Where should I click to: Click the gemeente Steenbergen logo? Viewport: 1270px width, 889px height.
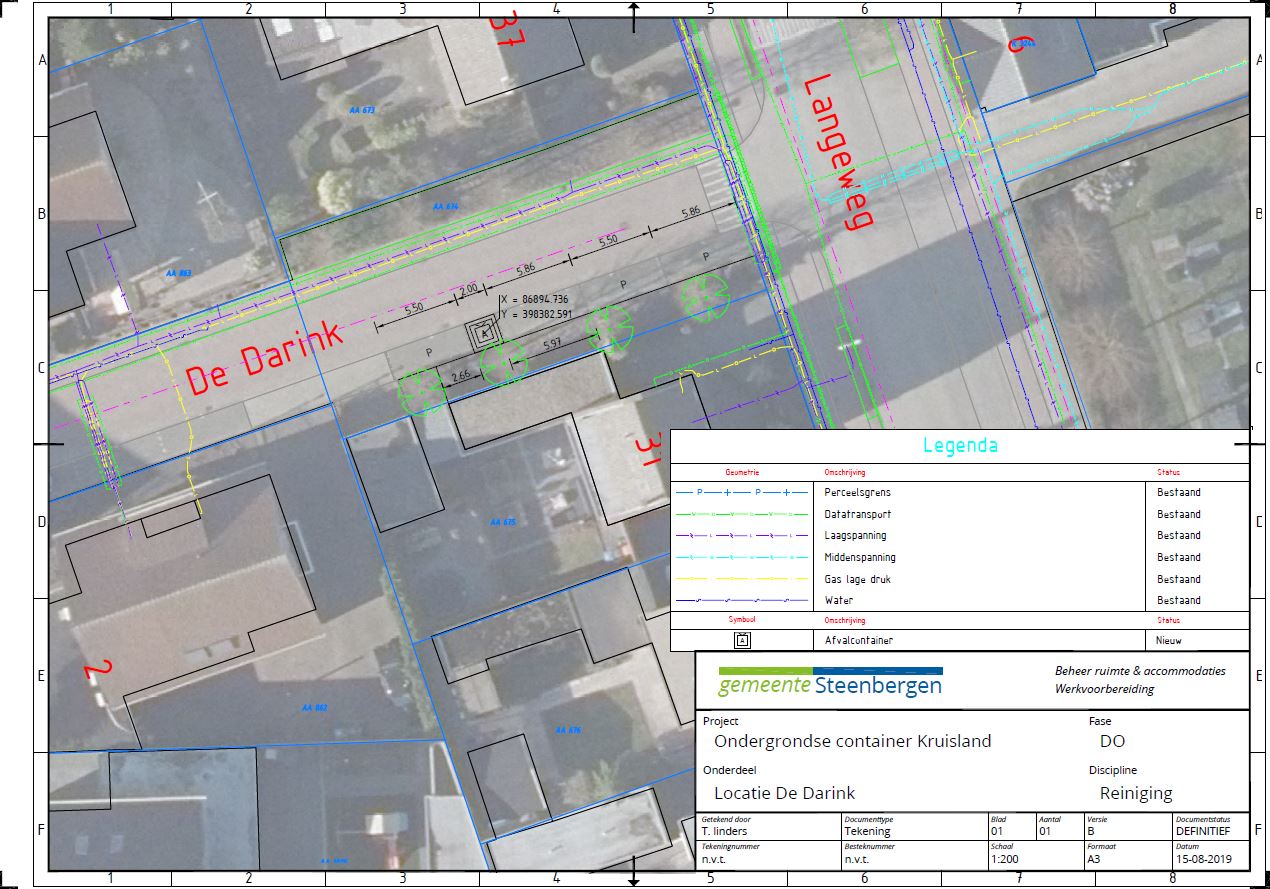[x=830, y=681]
